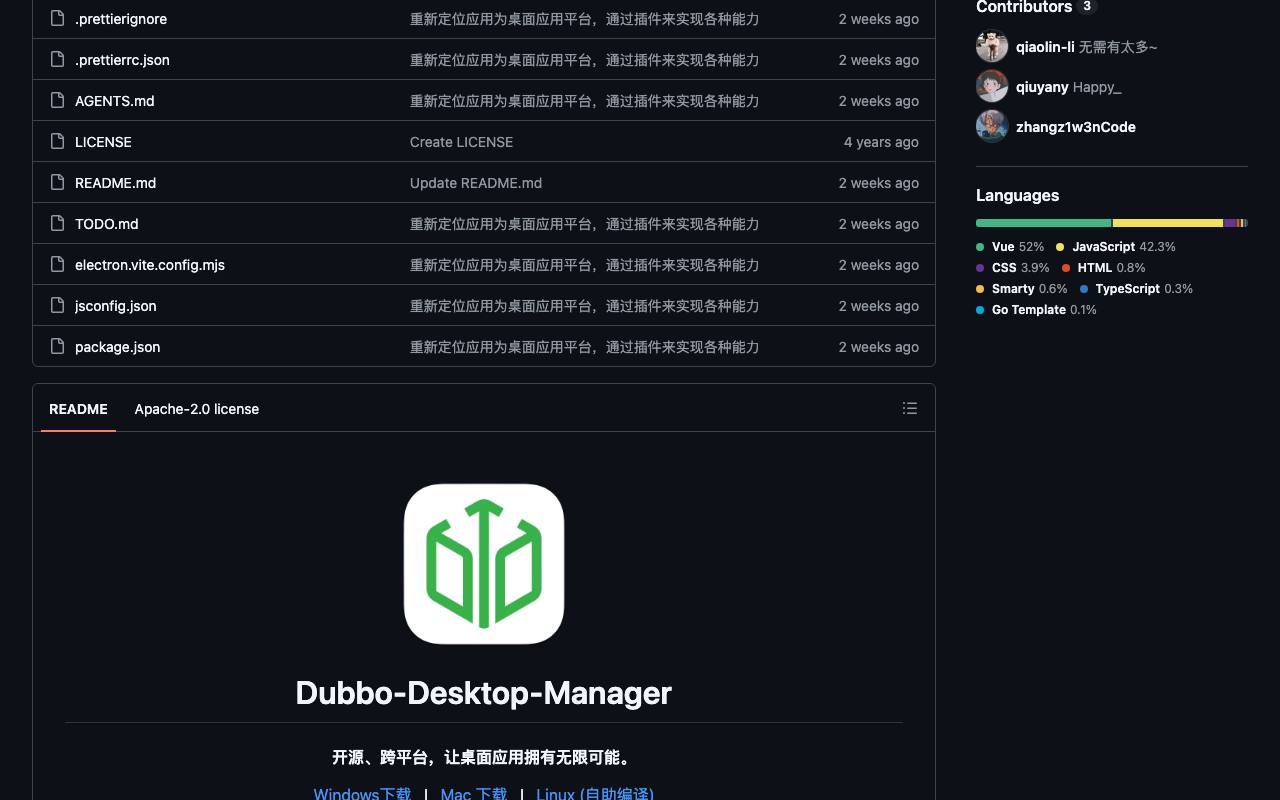Click qiaolin-li's contributor avatar
1280x800 pixels.
[x=992, y=46]
